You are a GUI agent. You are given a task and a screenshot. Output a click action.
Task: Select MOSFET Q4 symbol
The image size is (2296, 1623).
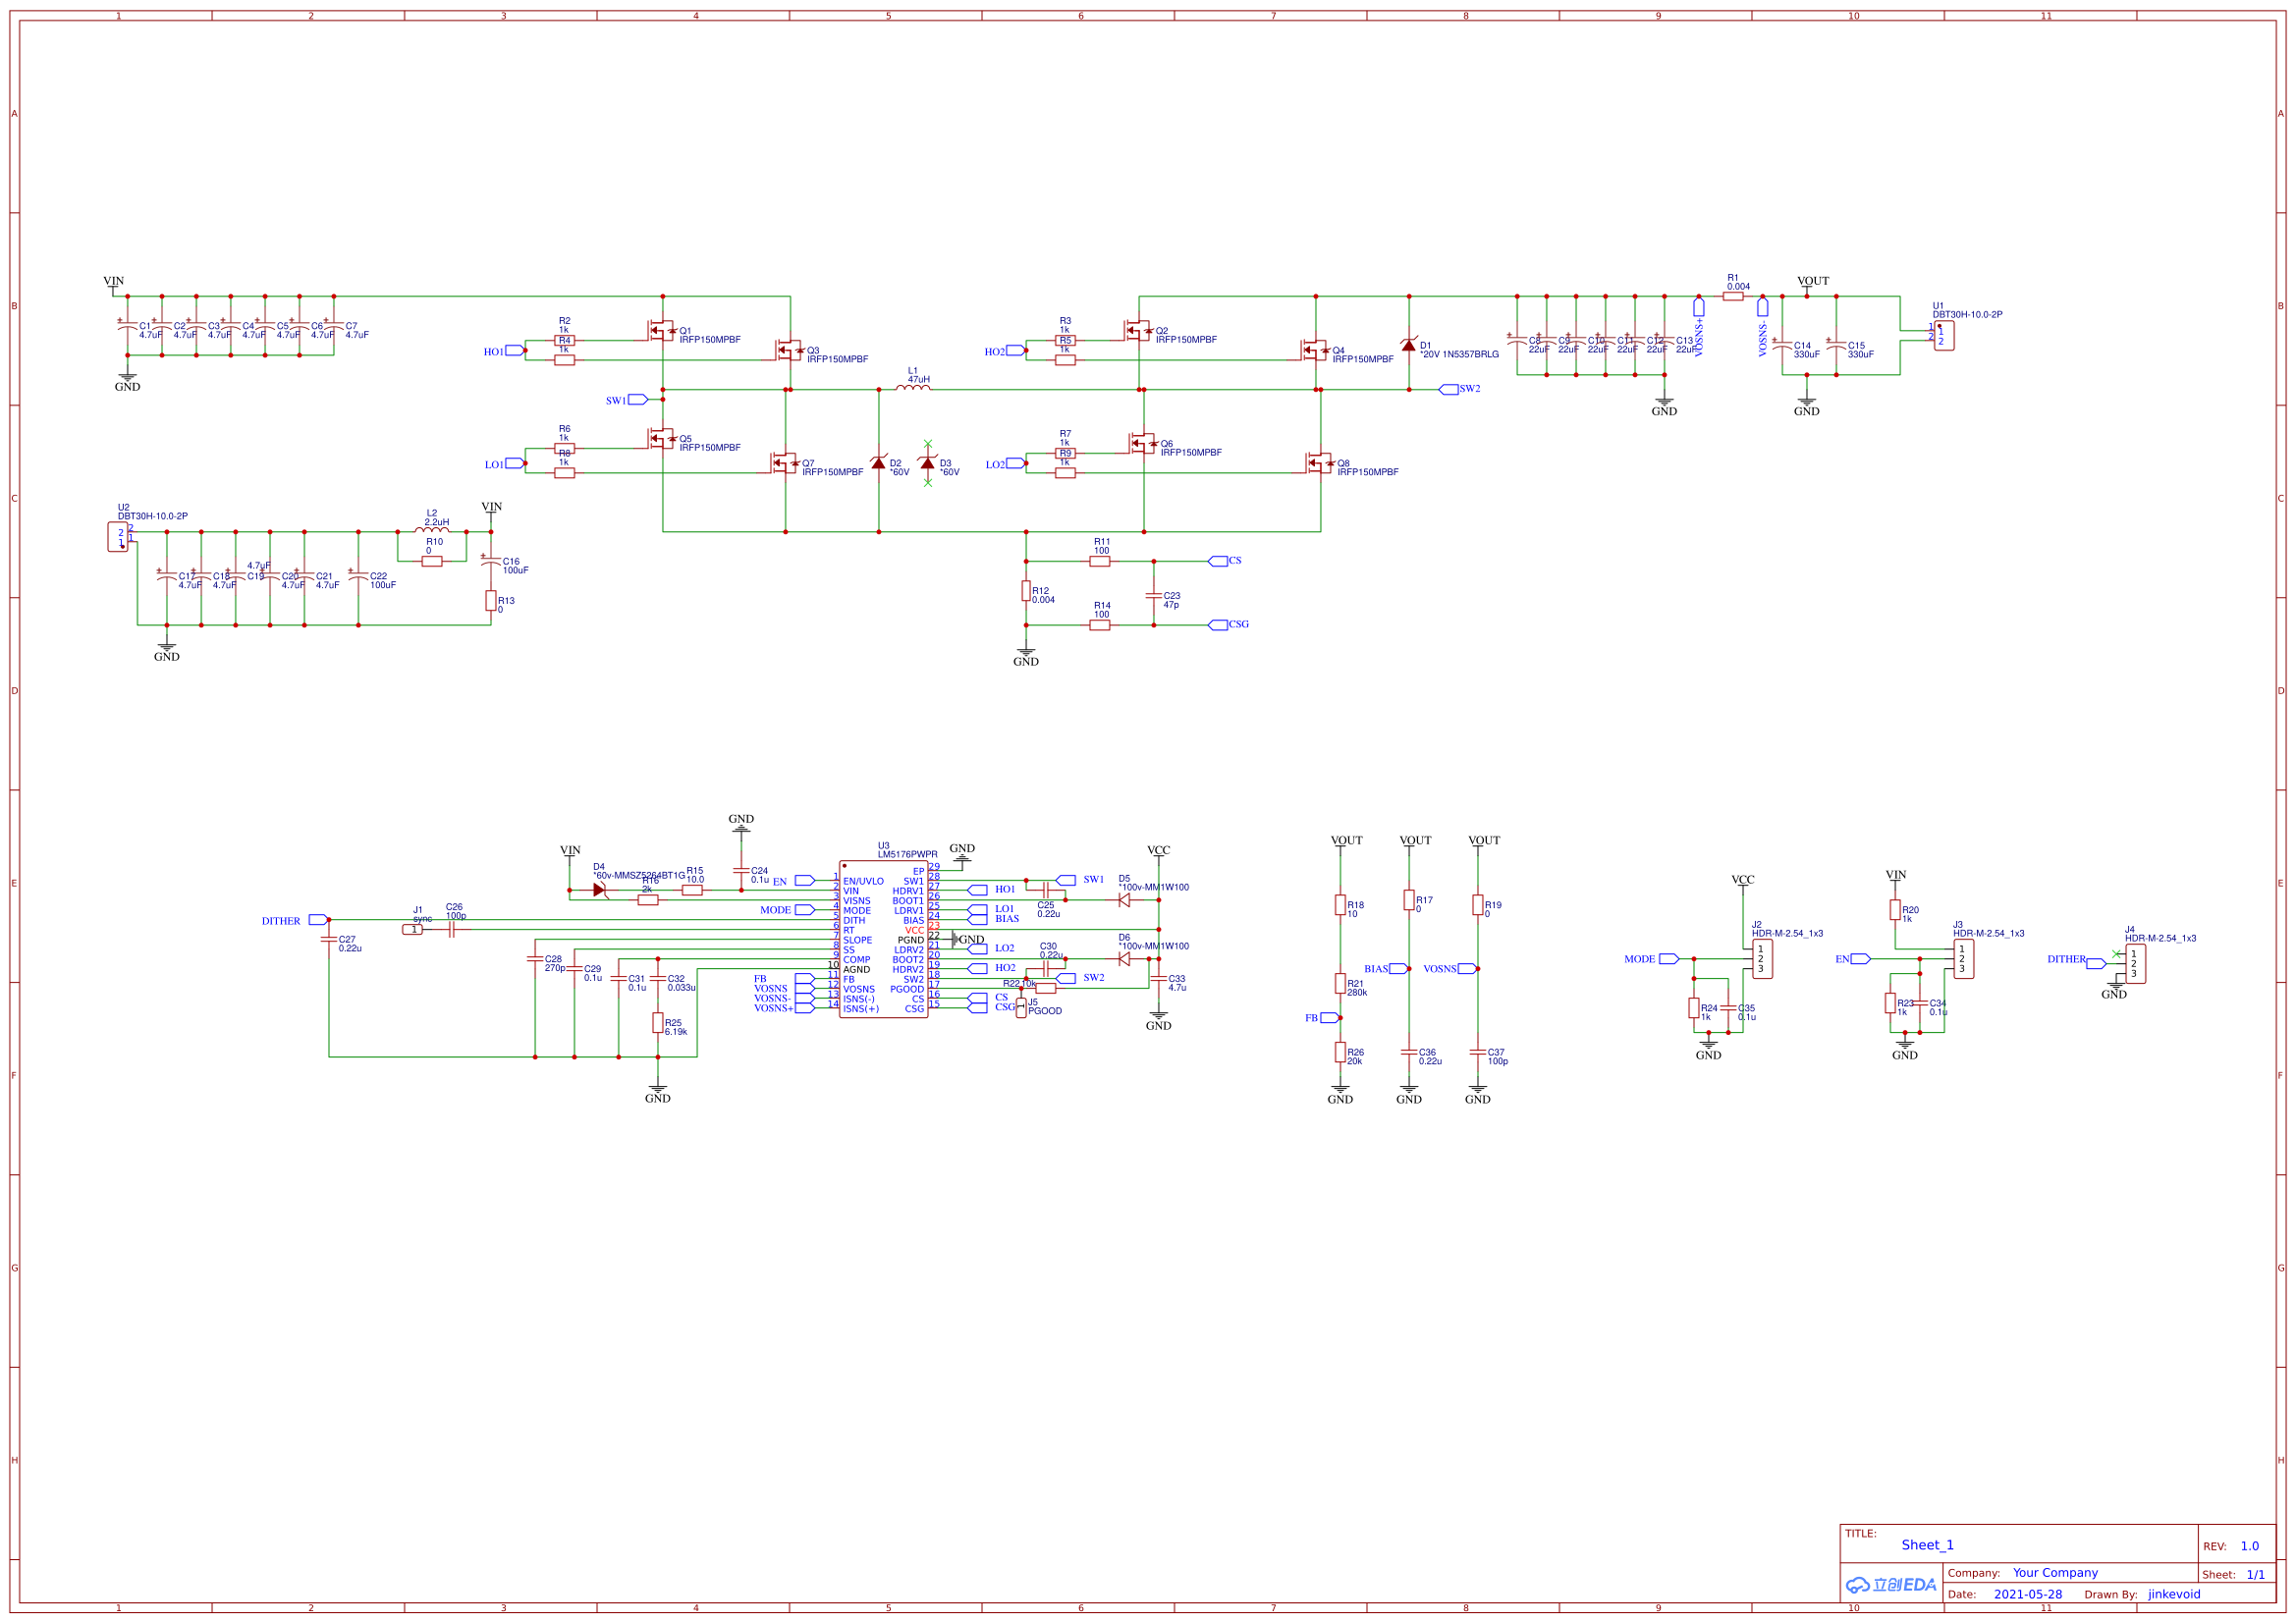click(x=1314, y=350)
